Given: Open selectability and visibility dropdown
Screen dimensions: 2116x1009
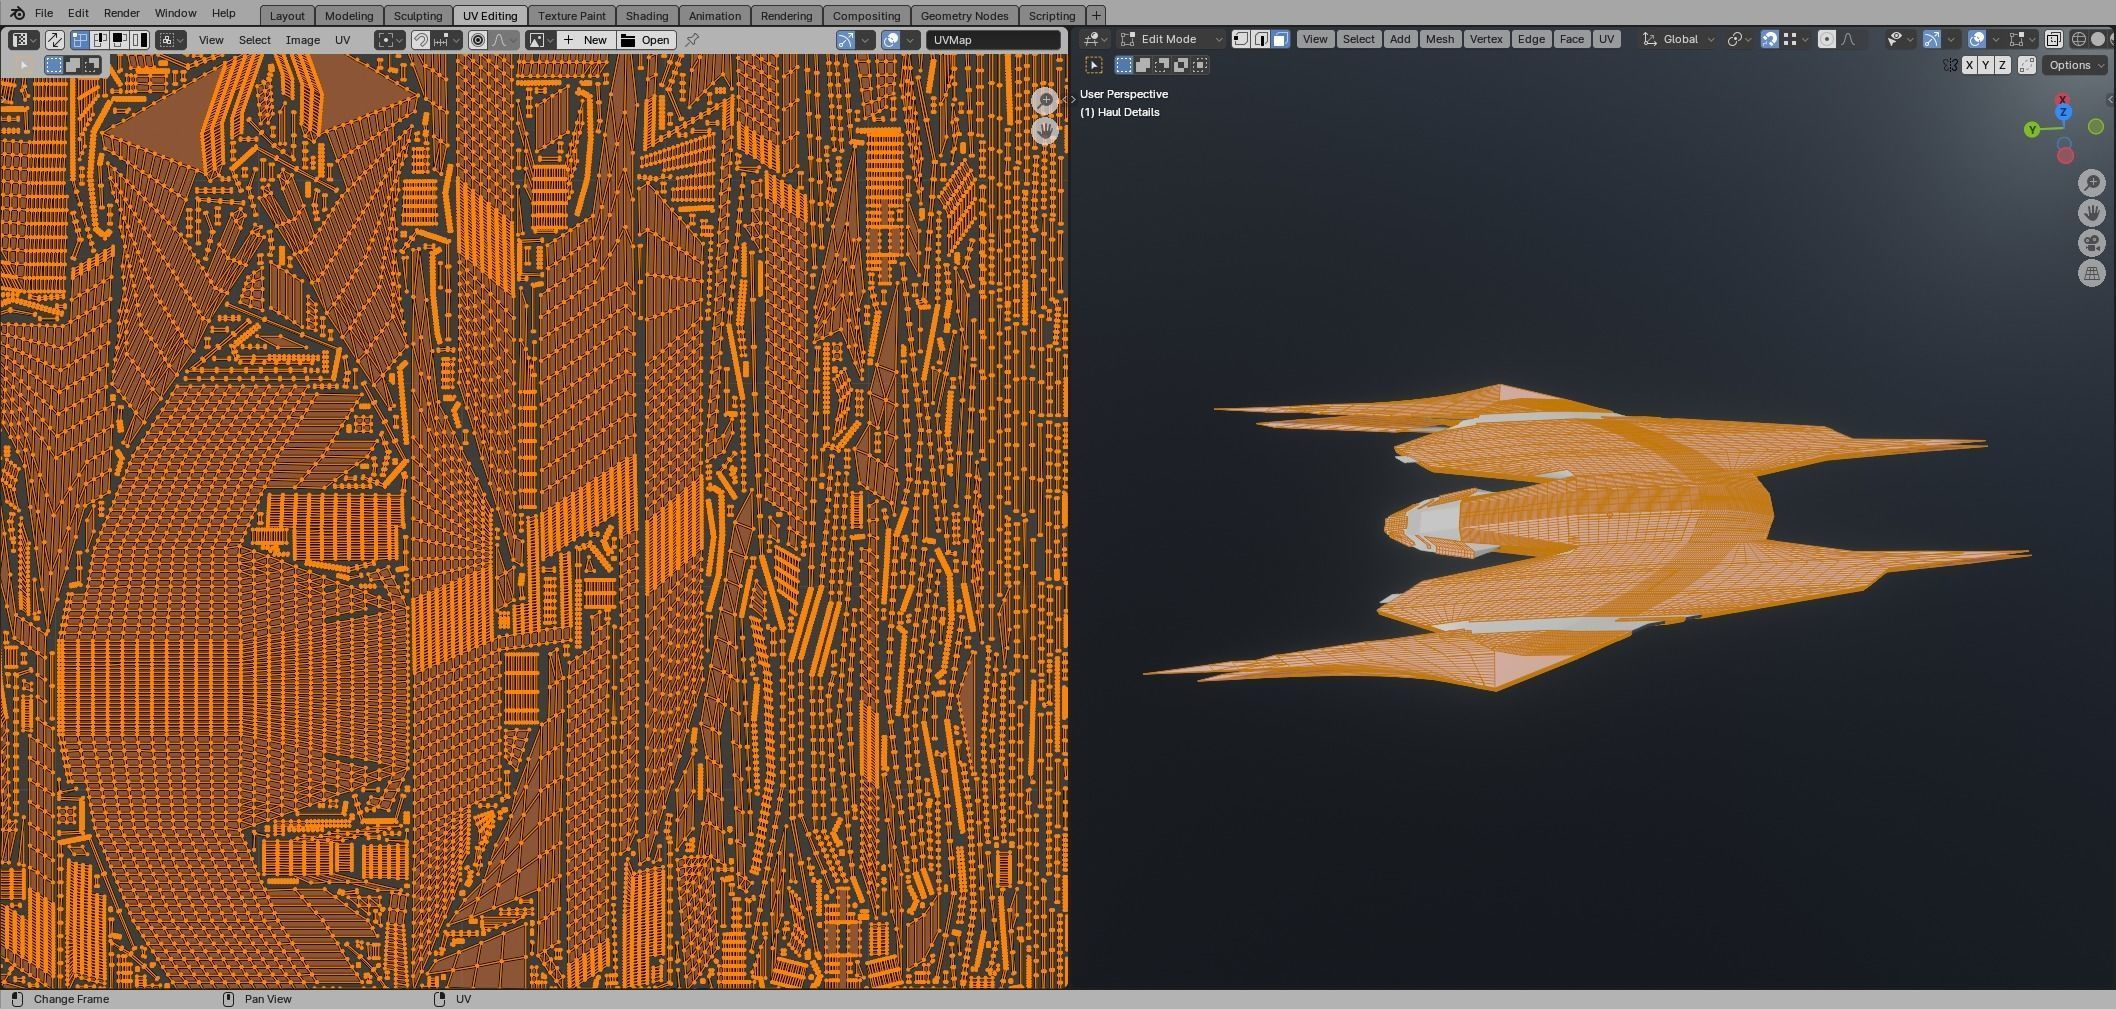Looking at the screenshot, I should (1899, 39).
